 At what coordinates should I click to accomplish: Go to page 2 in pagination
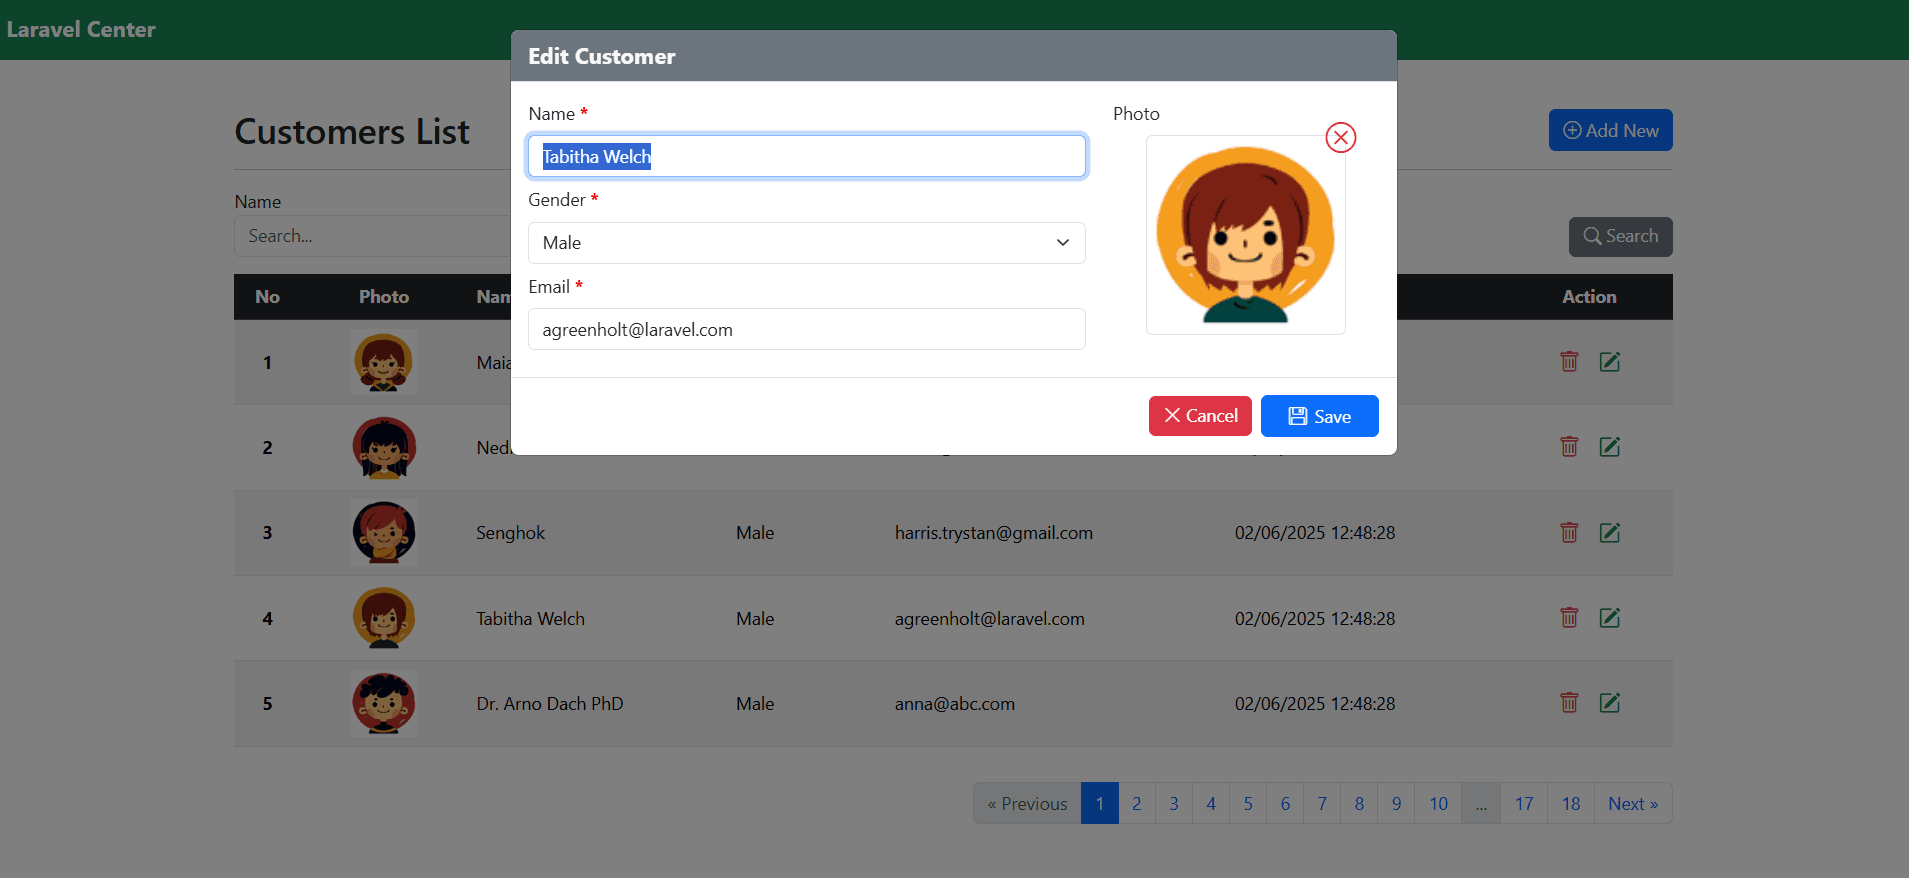1136,804
